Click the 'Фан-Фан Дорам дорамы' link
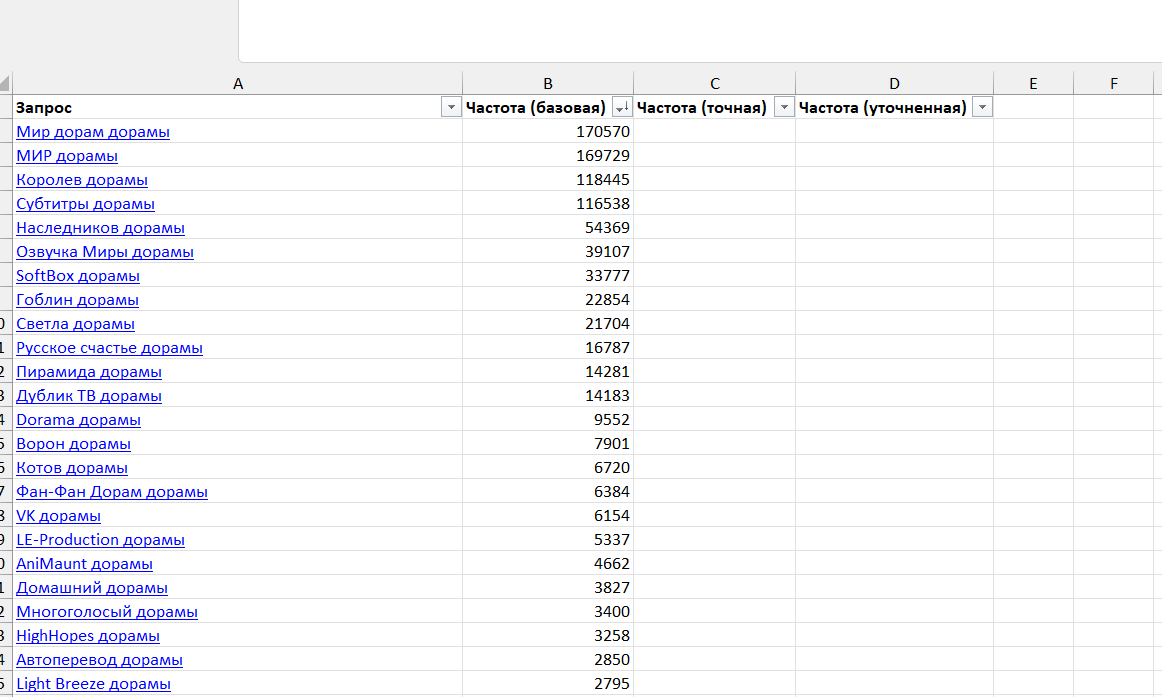The height and width of the screenshot is (697, 1162). (112, 492)
